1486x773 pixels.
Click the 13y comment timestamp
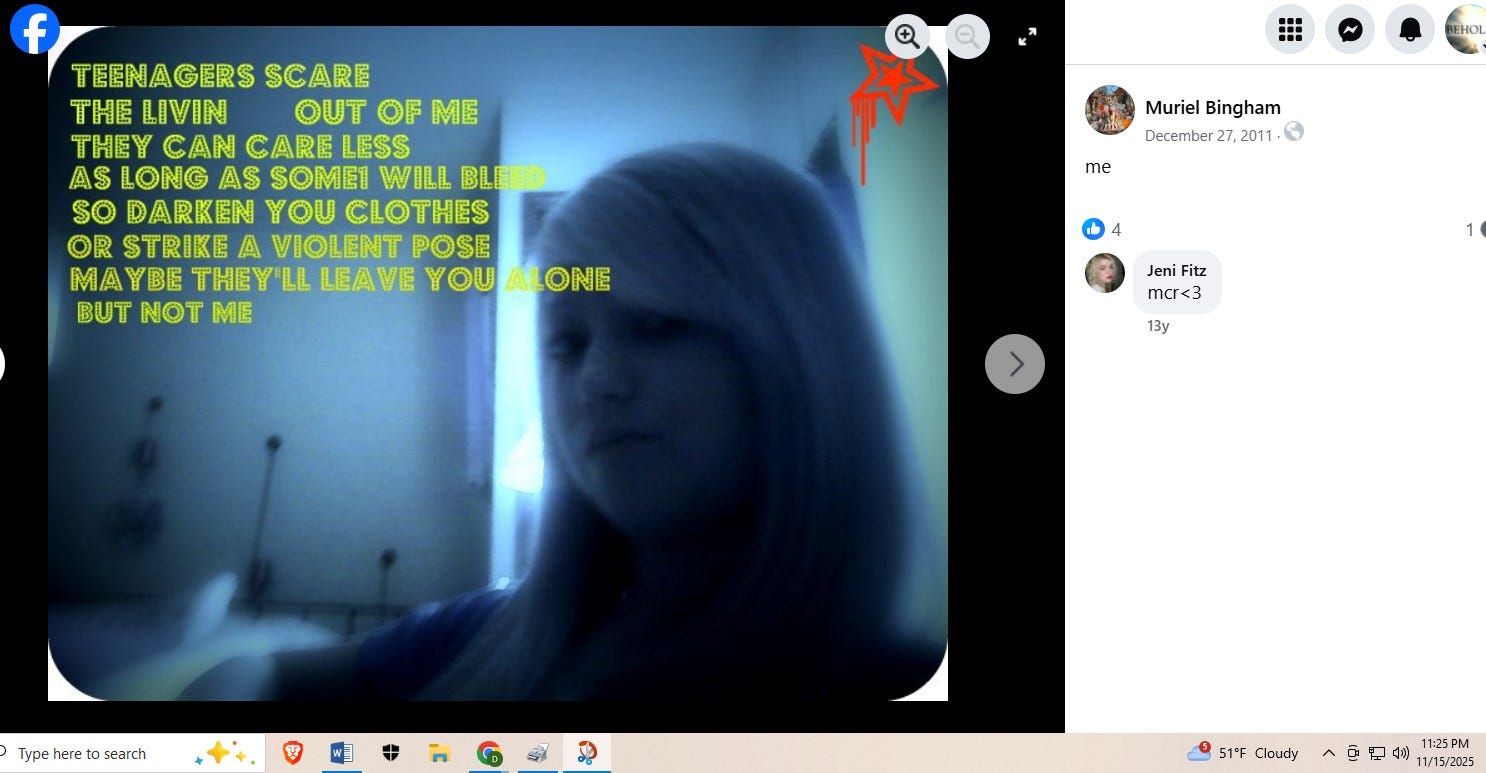click(1158, 326)
